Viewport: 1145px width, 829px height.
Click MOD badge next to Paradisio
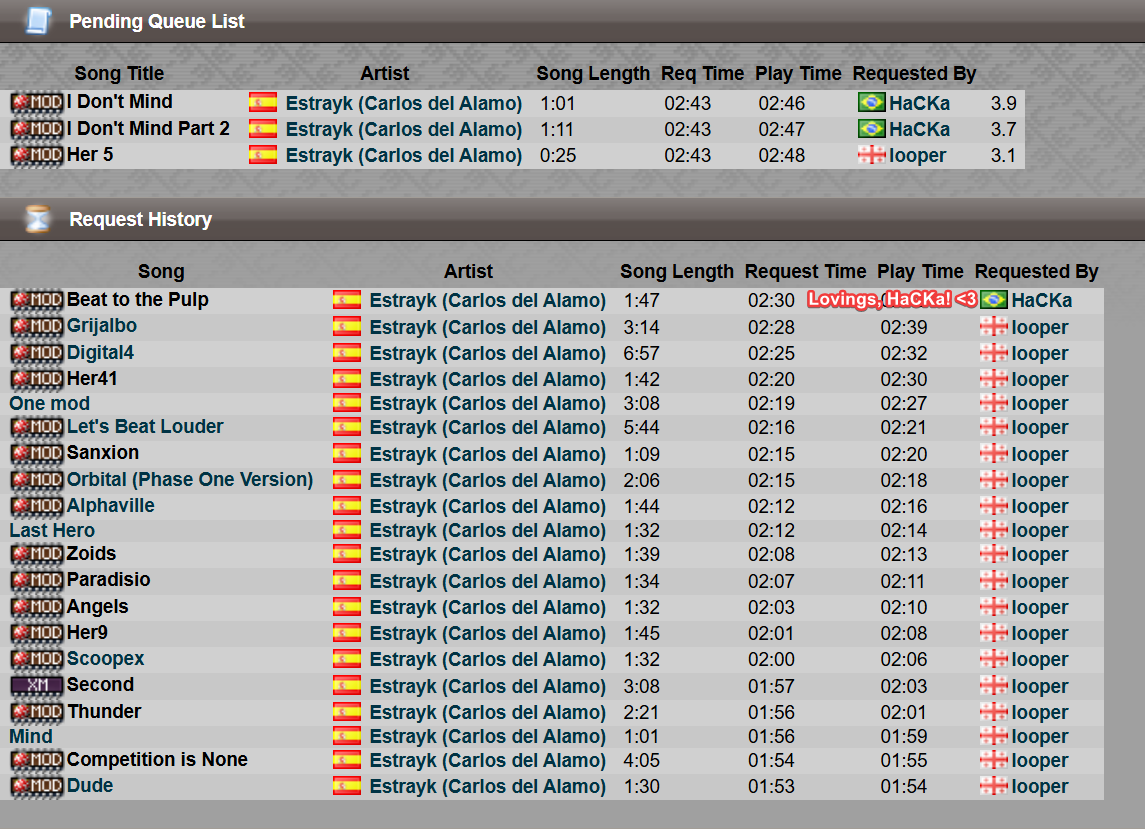(37, 581)
